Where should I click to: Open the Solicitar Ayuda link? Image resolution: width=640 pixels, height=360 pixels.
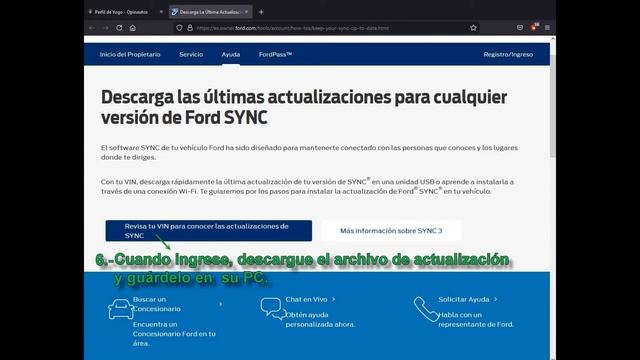[x=464, y=299]
